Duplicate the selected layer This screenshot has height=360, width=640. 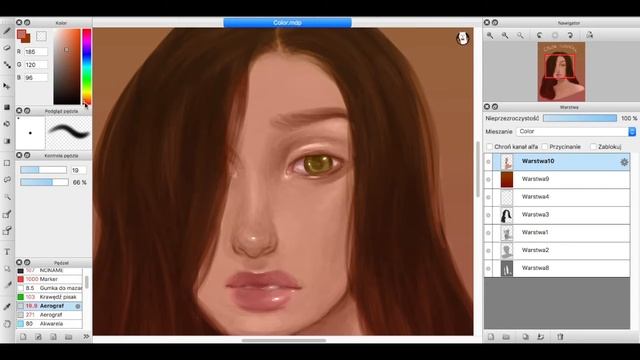(x=525, y=337)
